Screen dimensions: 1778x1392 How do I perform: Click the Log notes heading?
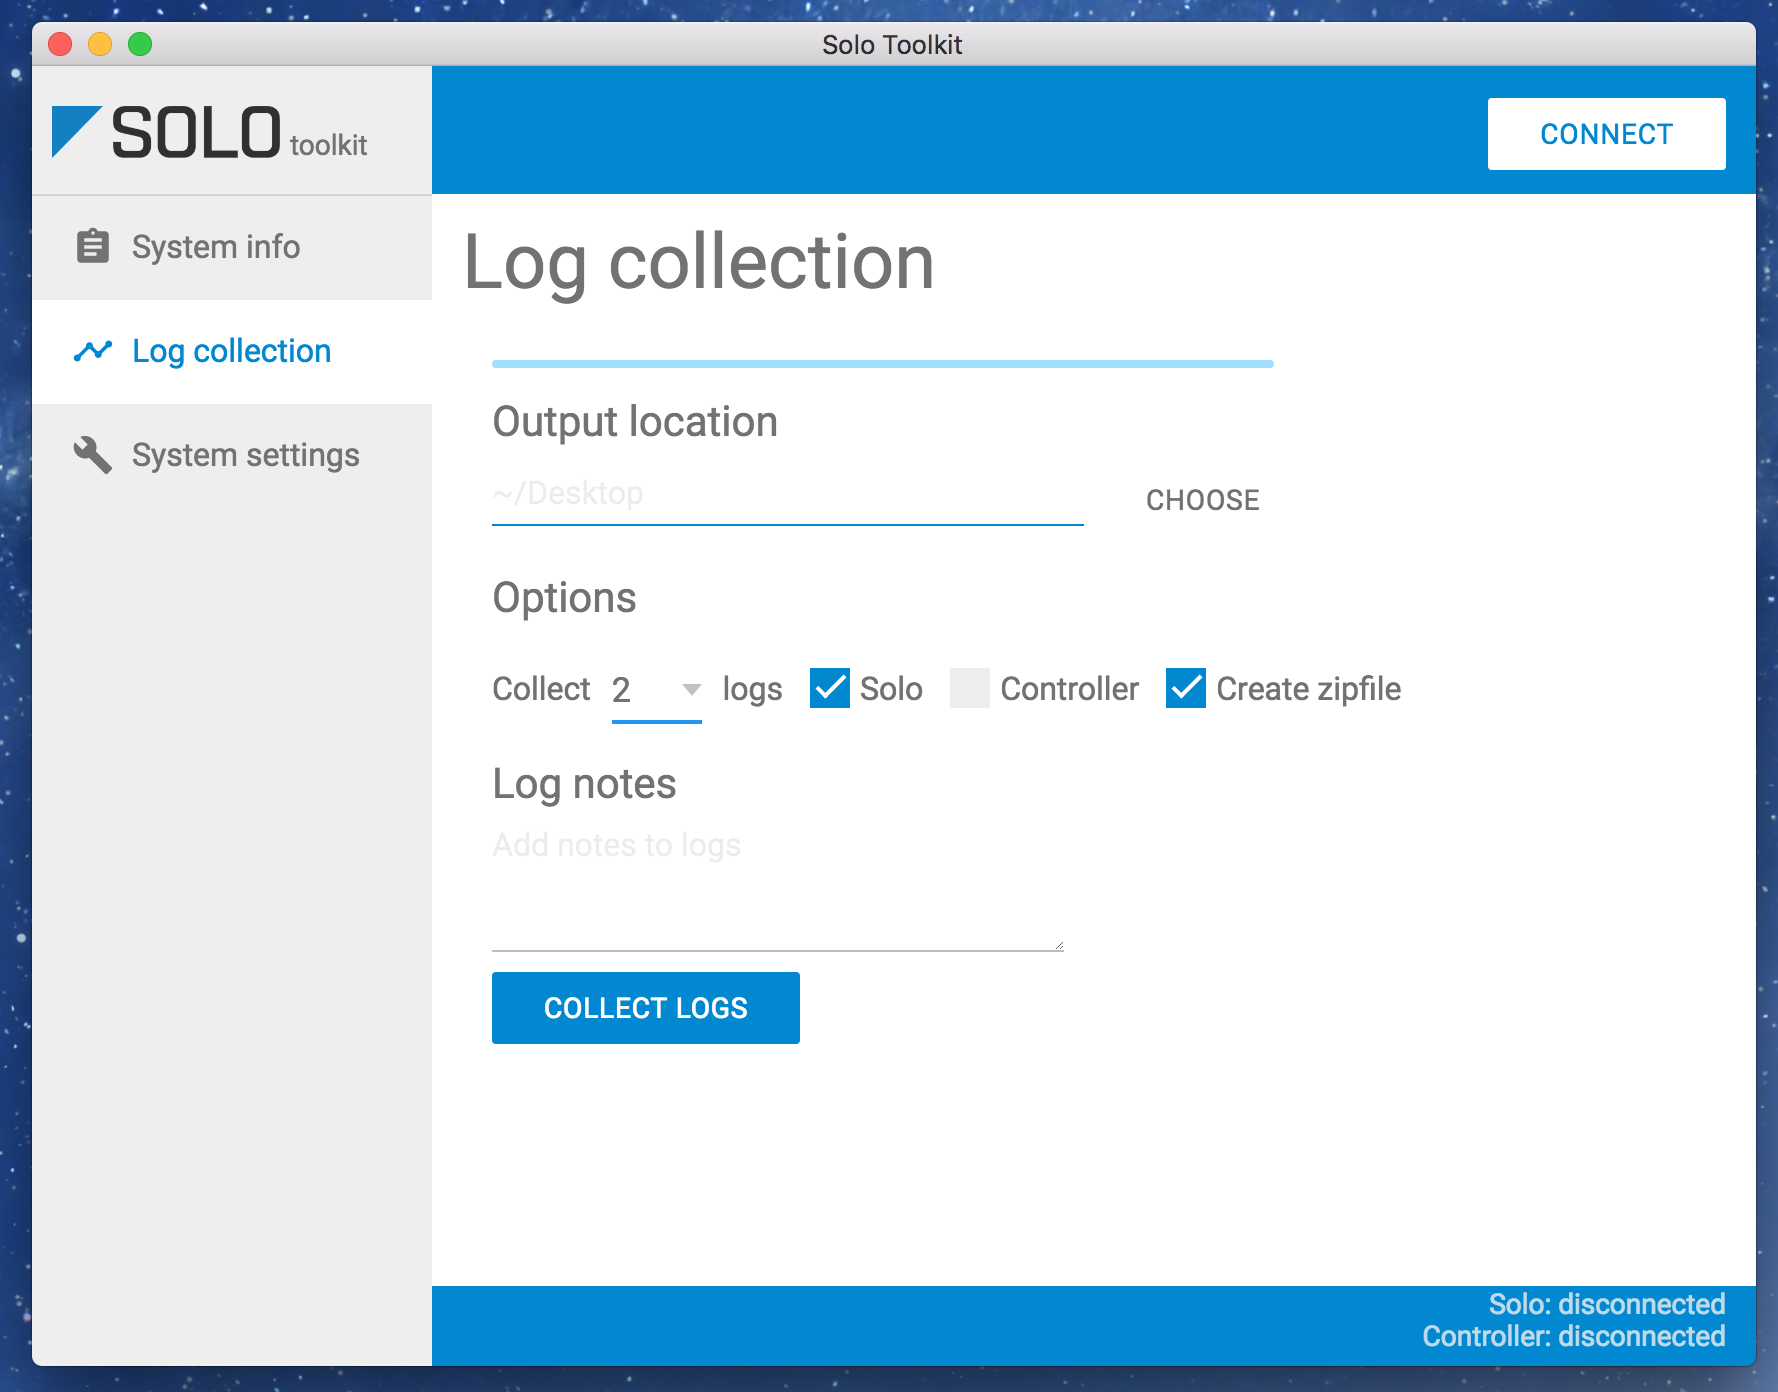585,784
